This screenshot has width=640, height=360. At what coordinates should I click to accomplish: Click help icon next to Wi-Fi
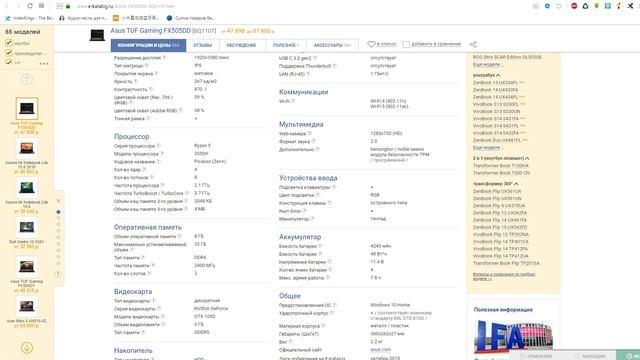[x=293, y=101]
